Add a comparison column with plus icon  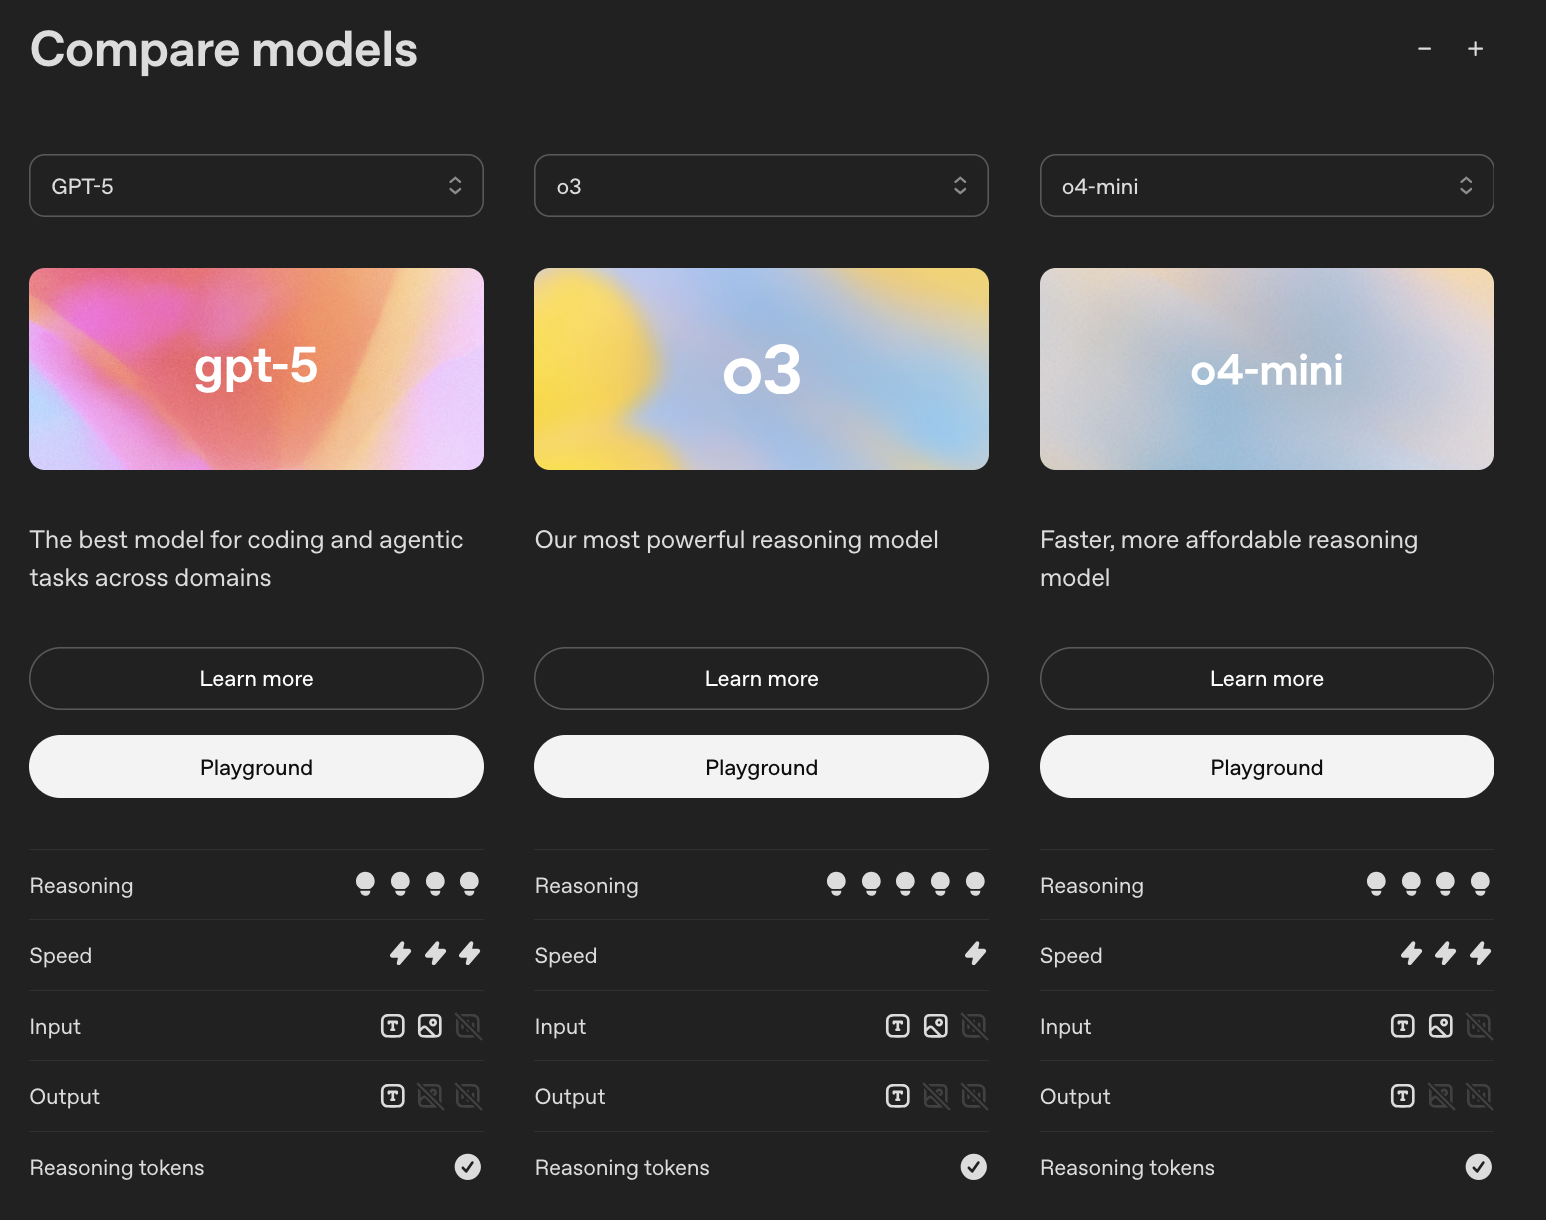[1475, 49]
